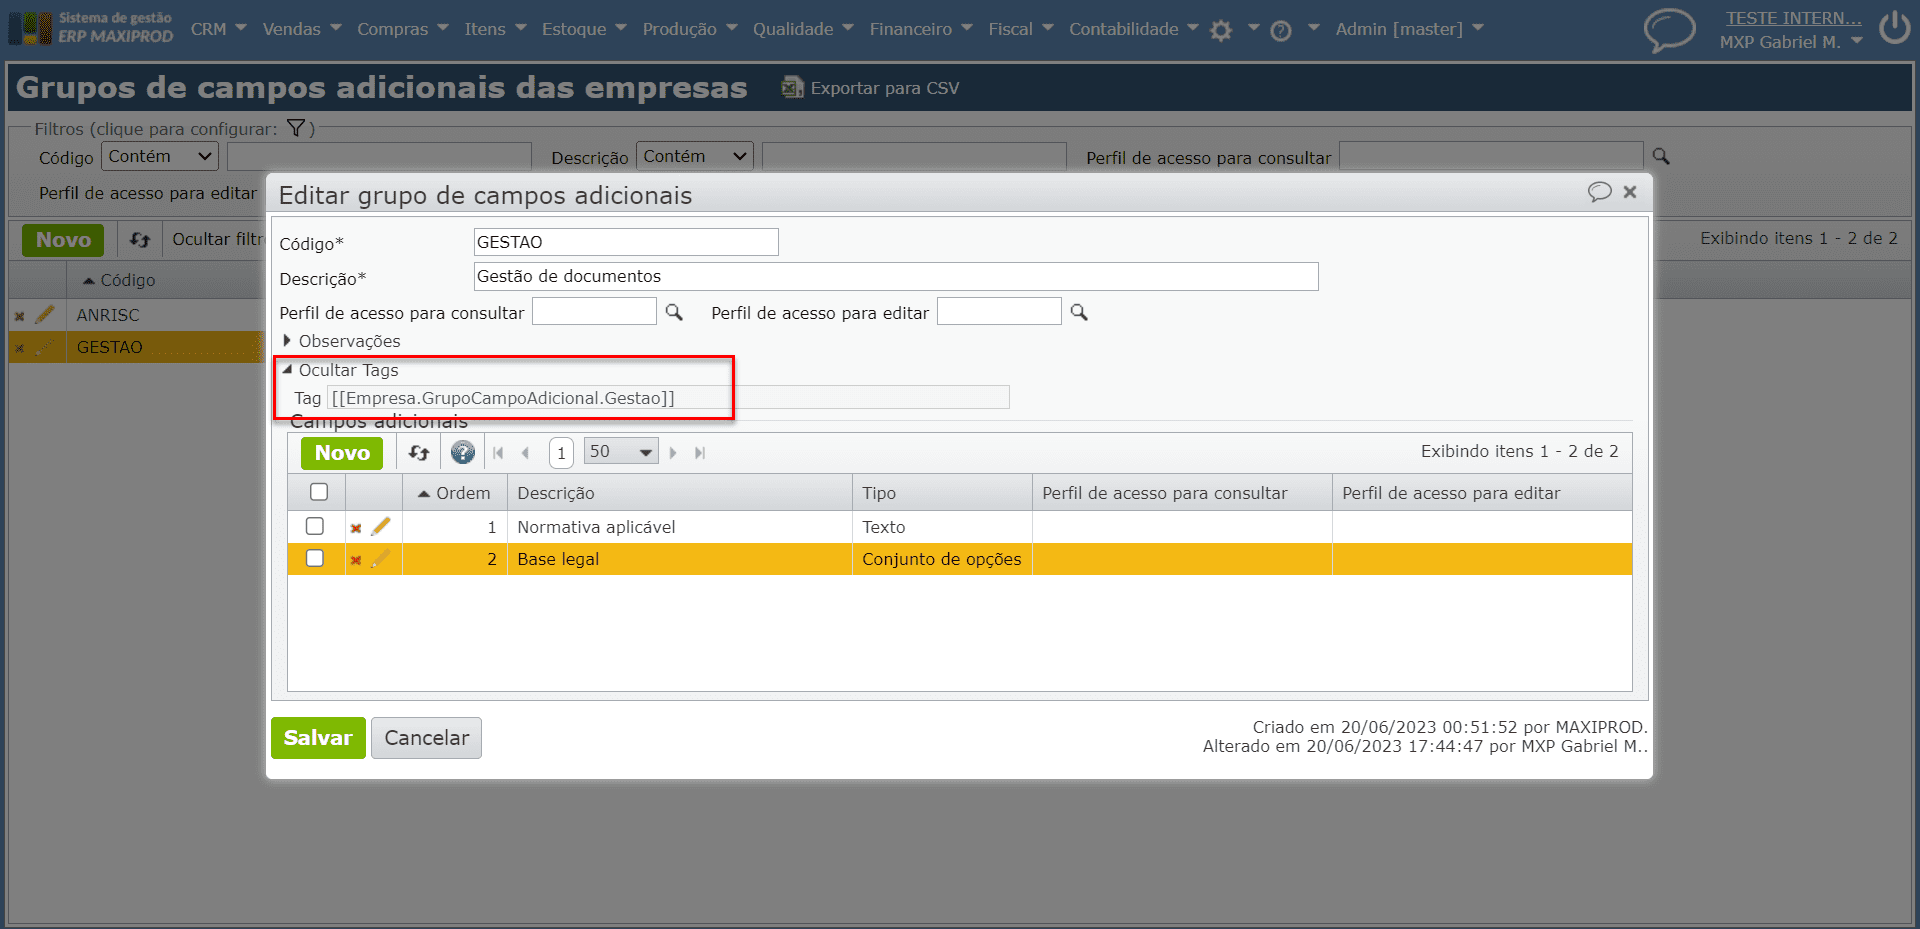1920x929 pixels.
Task: Click the settings gear icon in top menu
Action: coord(1221,30)
